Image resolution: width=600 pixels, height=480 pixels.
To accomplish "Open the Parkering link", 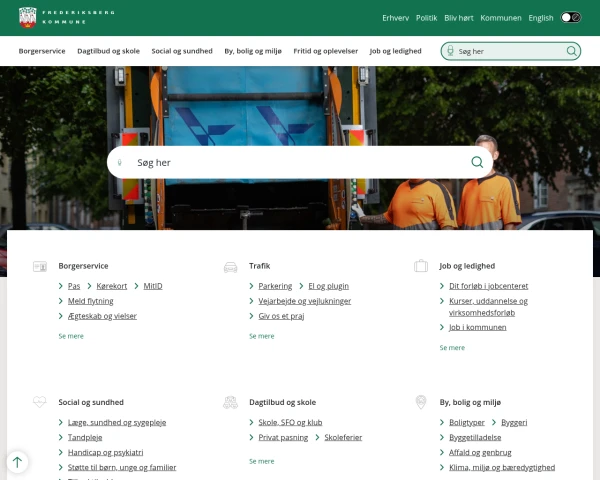I will coord(275,286).
